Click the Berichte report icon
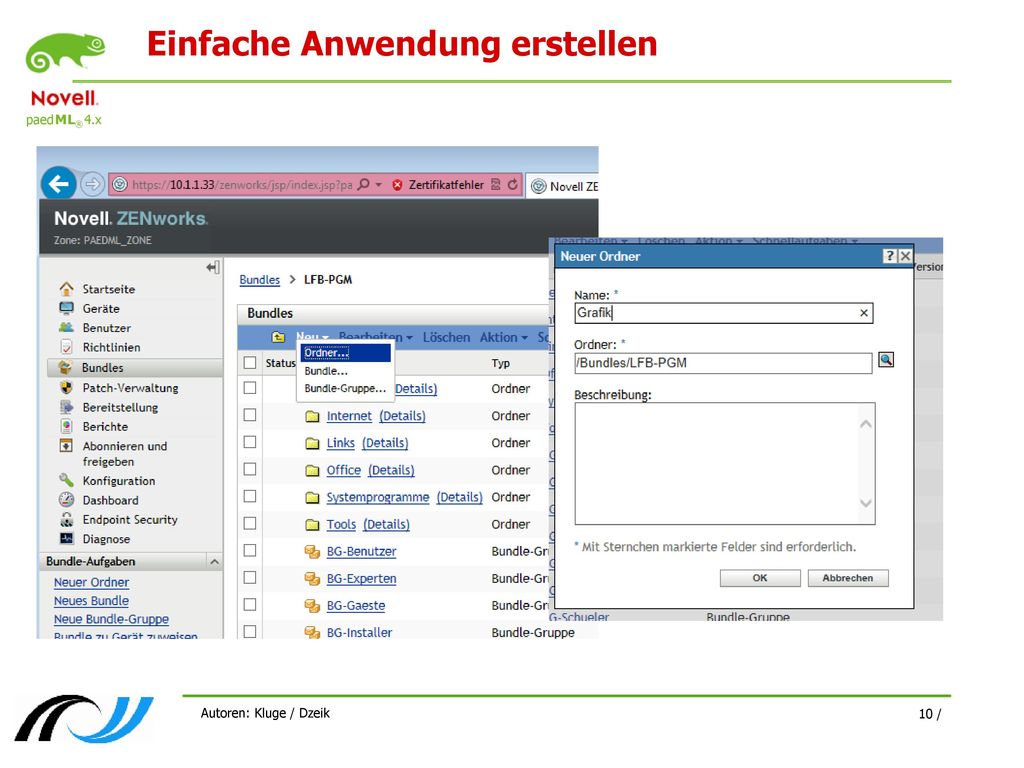 click(x=66, y=426)
